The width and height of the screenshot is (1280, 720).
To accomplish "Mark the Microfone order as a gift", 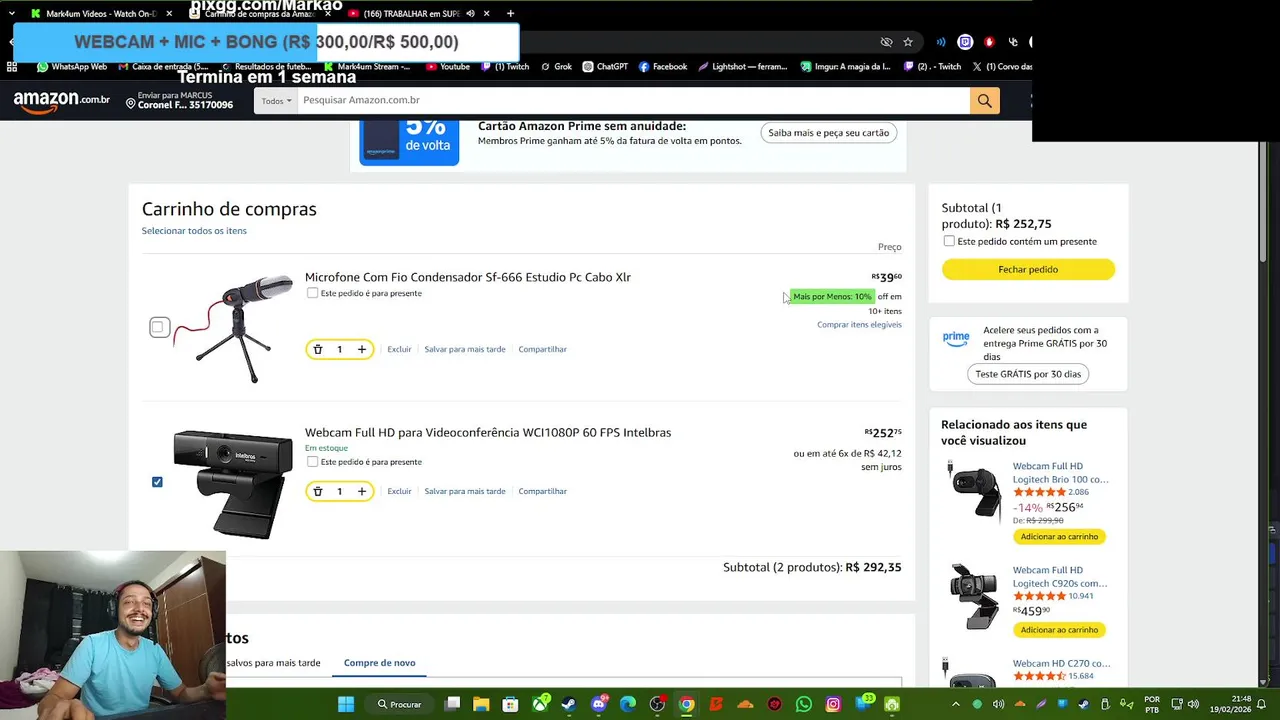I will coord(313,293).
